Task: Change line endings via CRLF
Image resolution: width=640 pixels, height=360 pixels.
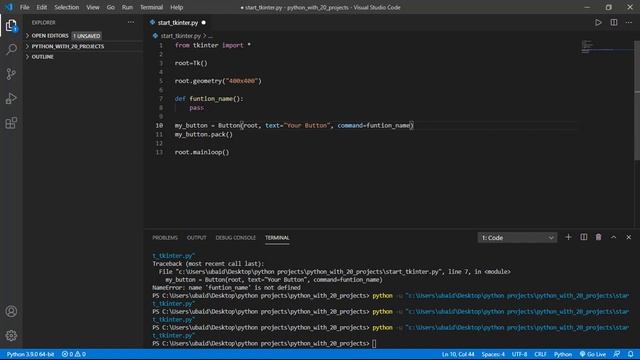Action: 540,354
